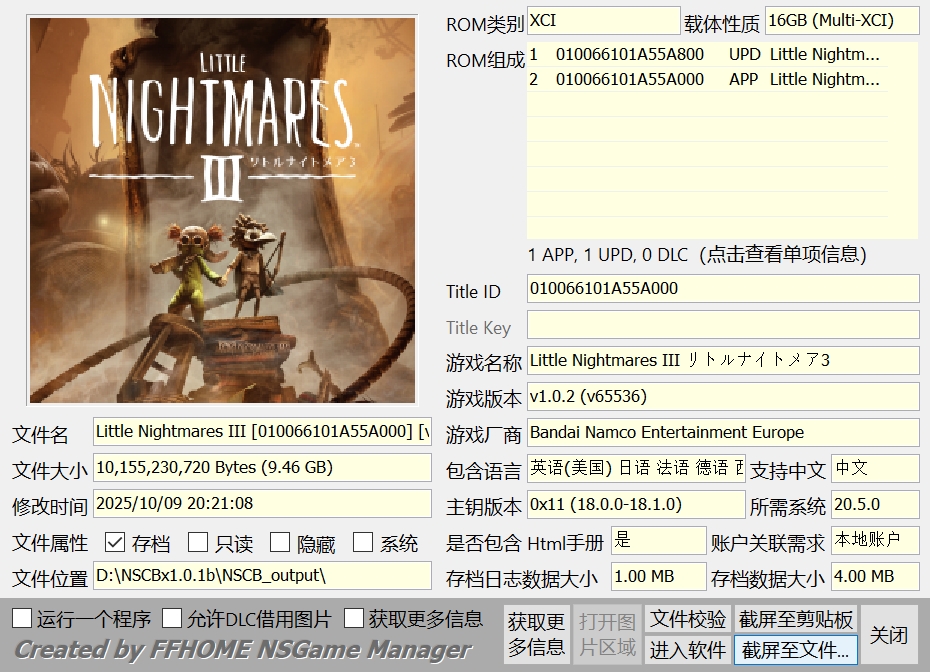Toggle the 存档 file attribute checkbox
This screenshot has height=672, width=930.
115,543
